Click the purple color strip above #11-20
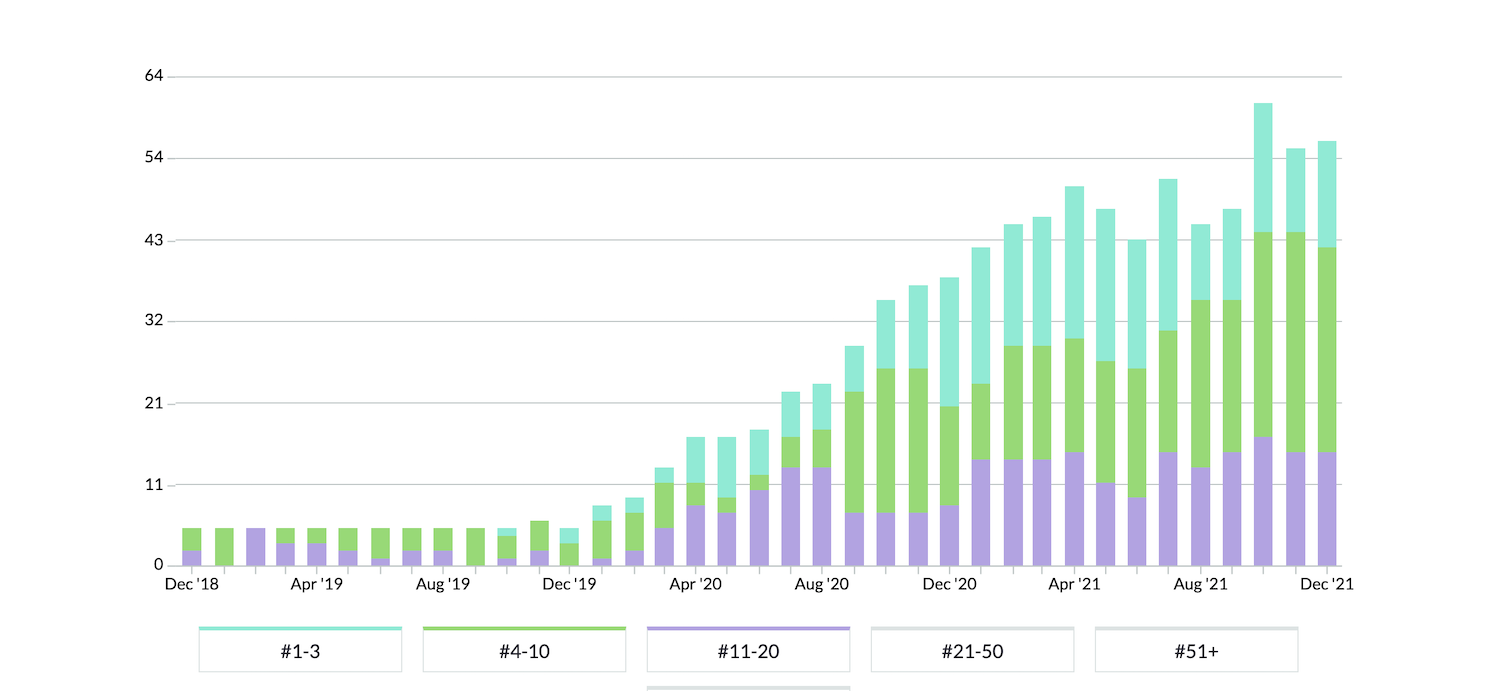This screenshot has height=691, width=1500. point(748,629)
